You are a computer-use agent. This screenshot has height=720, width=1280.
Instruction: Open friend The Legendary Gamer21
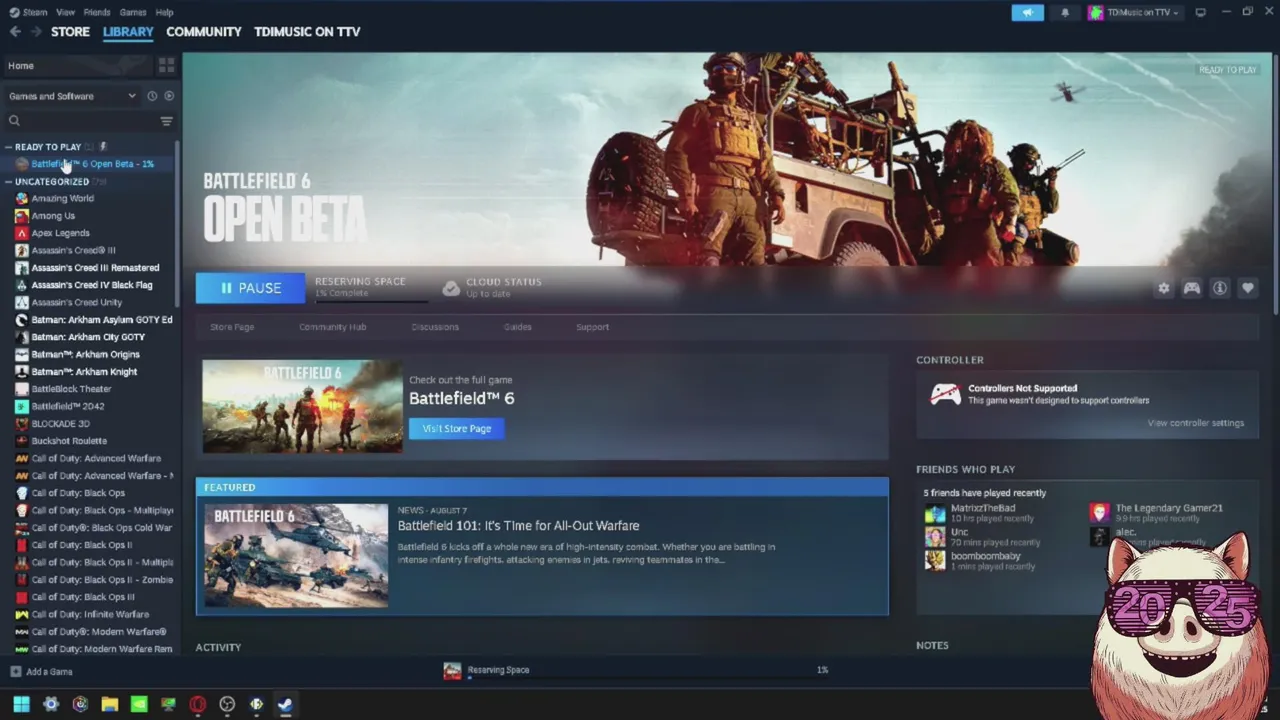pos(1158,513)
